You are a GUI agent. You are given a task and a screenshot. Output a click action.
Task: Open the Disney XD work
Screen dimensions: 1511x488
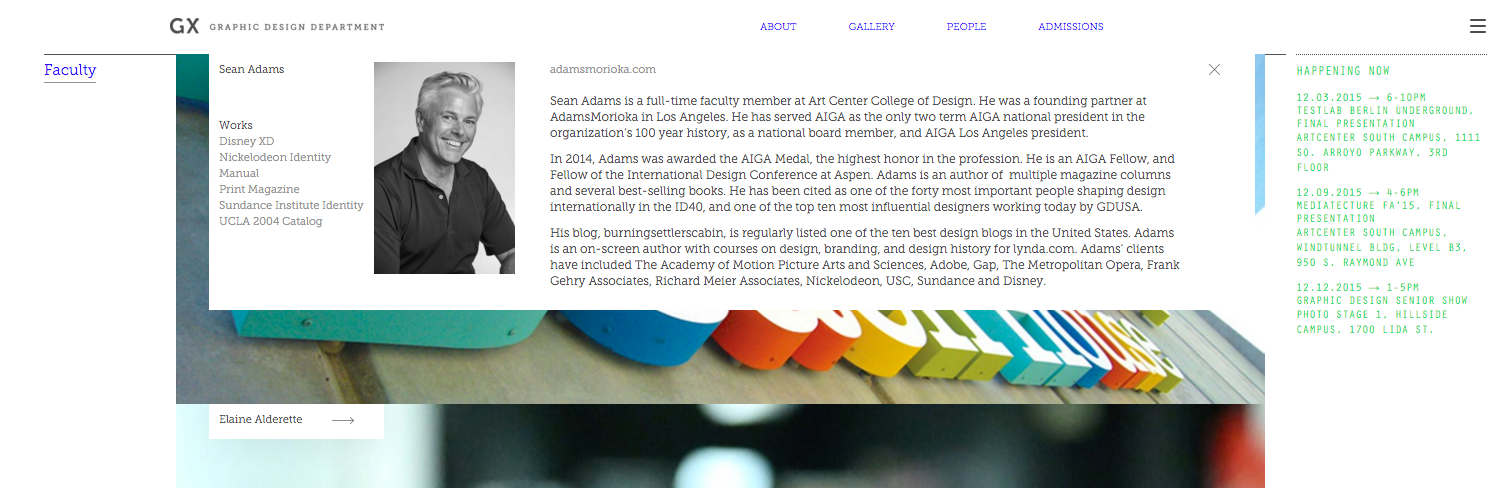[x=246, y=142]
